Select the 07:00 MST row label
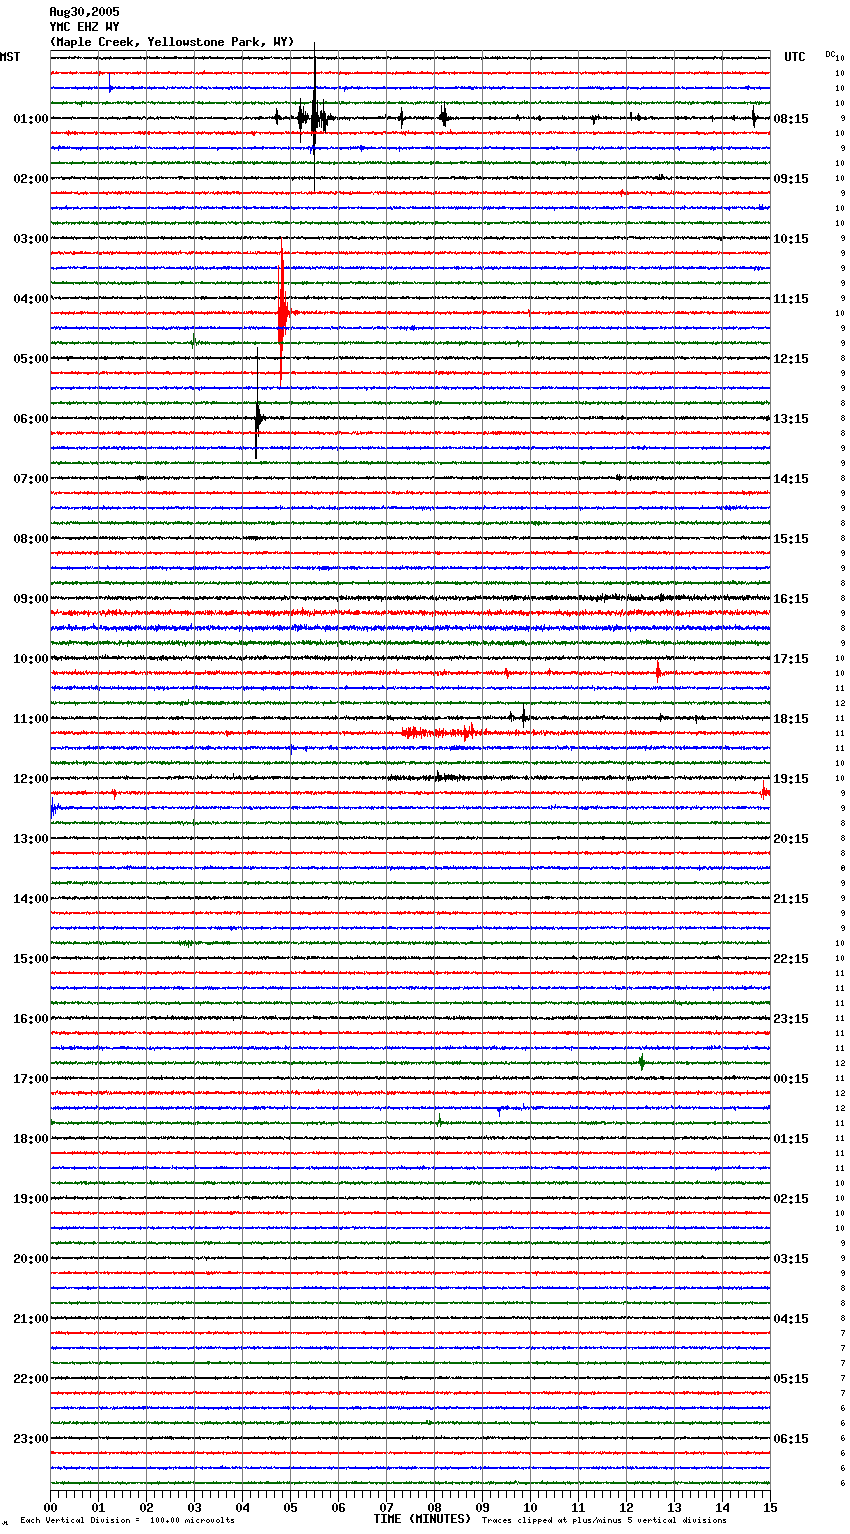 [x=31, y=479]
